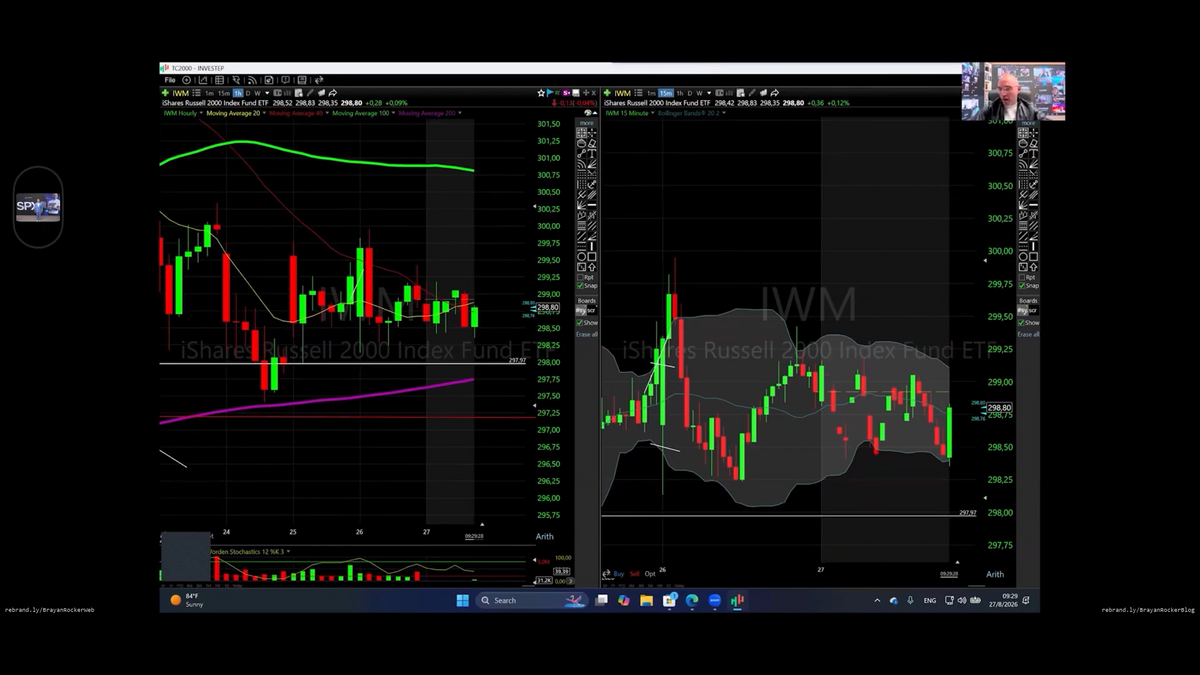Toggle the Rpt checkbox in right drawing toolbar
The width and height of the screenshot is (1200, 675).
[x=1022, y=277]
